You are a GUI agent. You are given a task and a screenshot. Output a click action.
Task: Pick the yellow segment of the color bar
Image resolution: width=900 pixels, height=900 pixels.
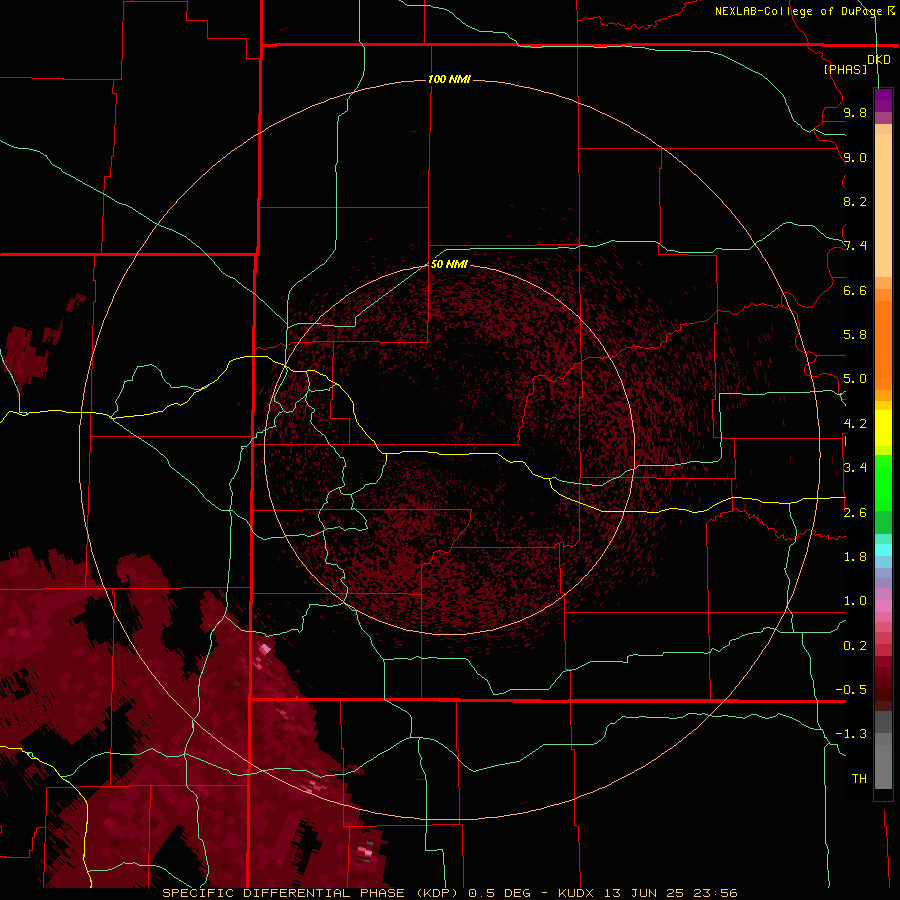point(883,428)
